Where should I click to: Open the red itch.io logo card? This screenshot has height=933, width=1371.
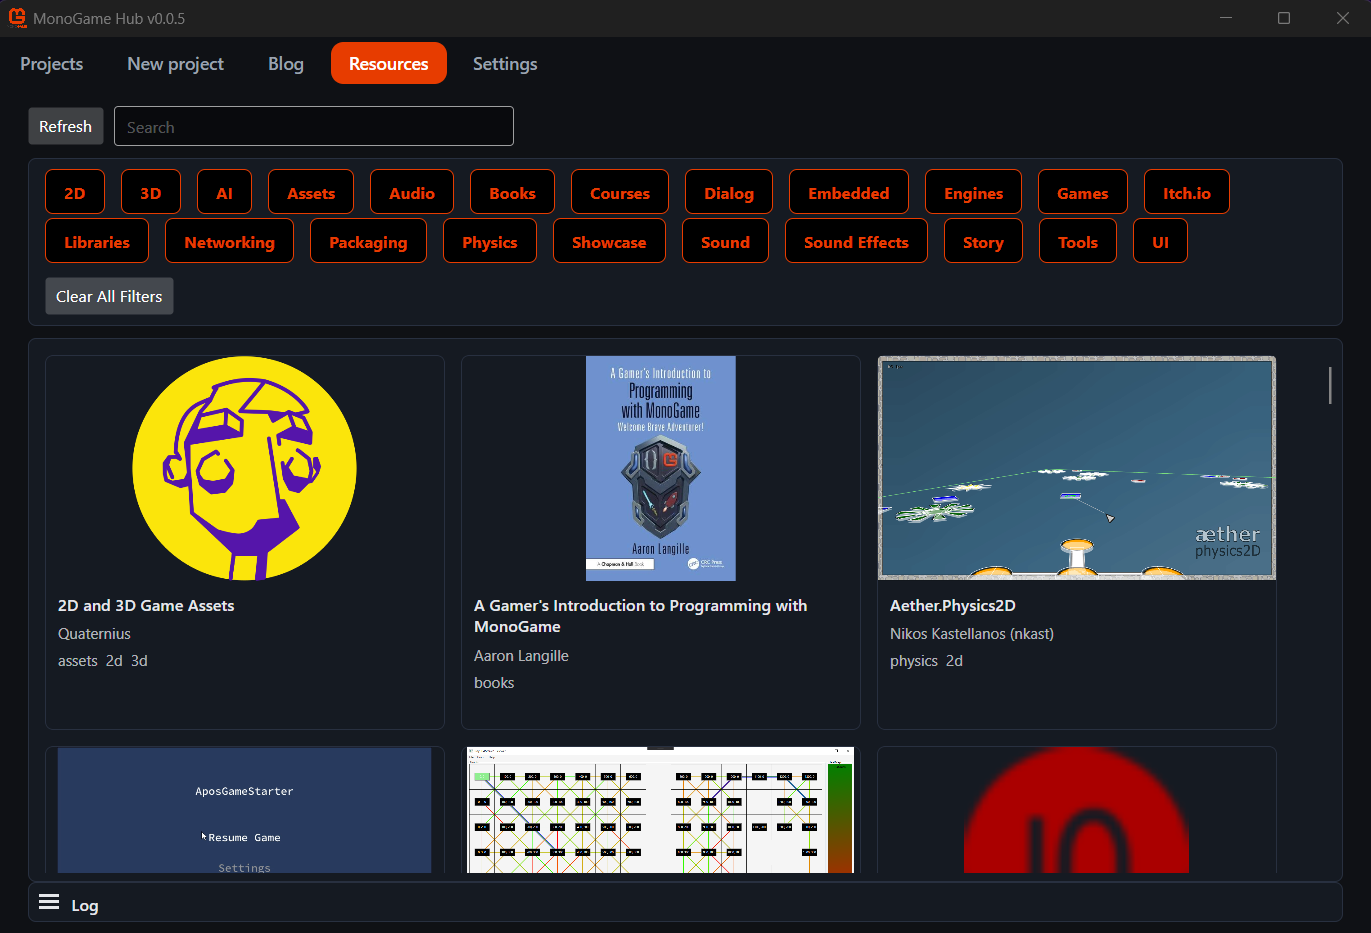(x=1077, y=810)
